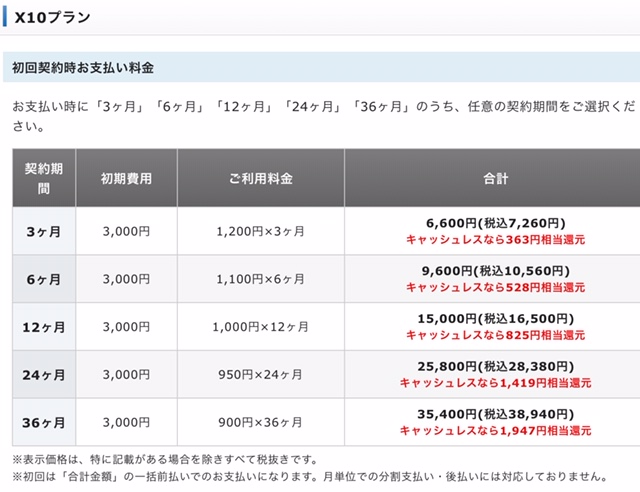
Task: Click the 35,400円(税込38,940円) total
Action: tap(495, 415)
